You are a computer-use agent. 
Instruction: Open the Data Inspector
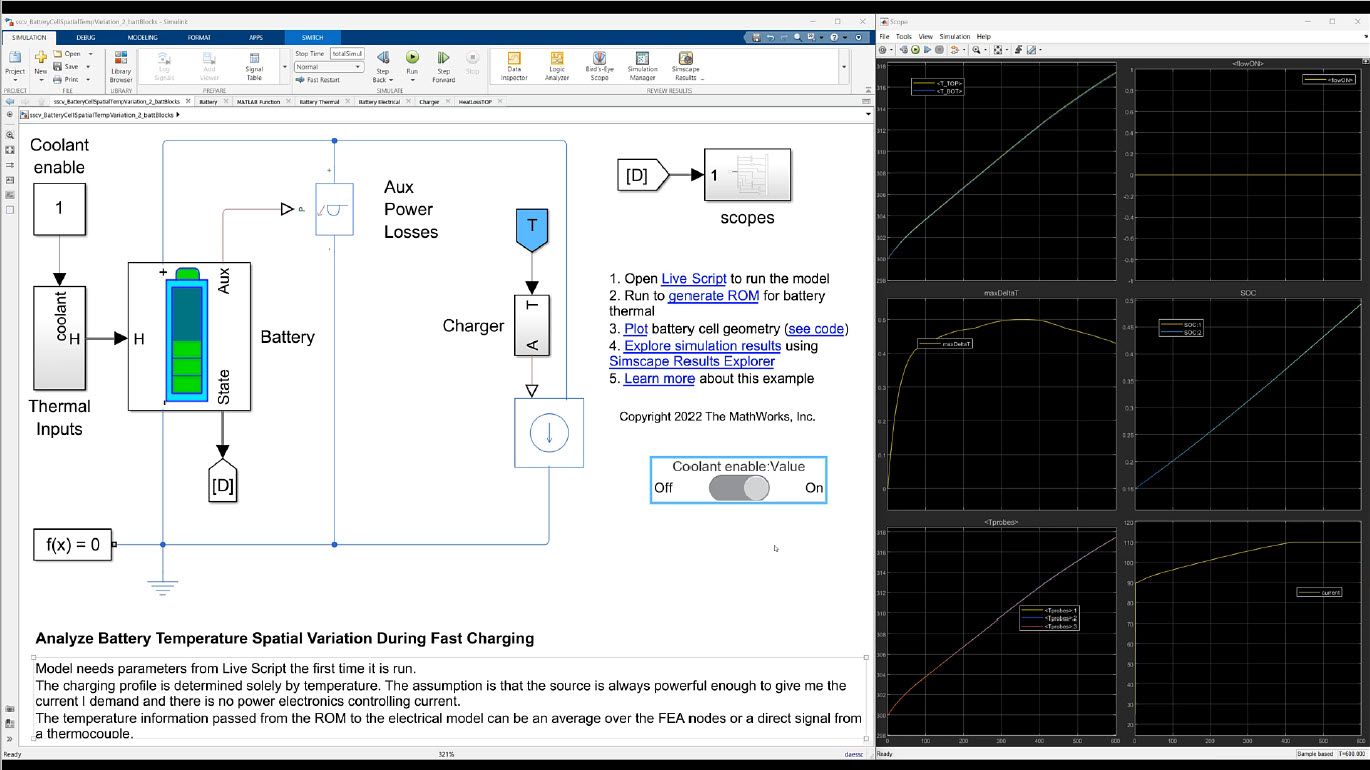coord(513,66)
